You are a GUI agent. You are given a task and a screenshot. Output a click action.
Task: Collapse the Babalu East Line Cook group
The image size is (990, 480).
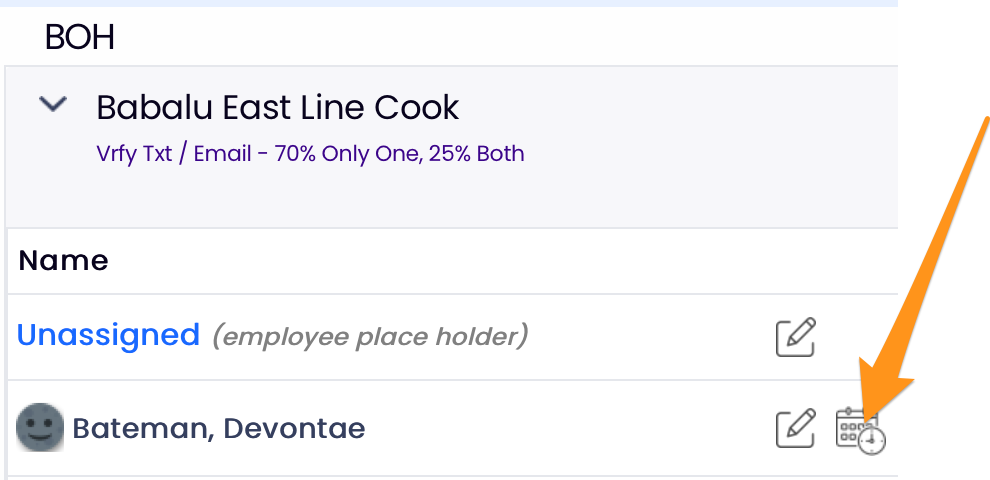click(x=52, y=104)
